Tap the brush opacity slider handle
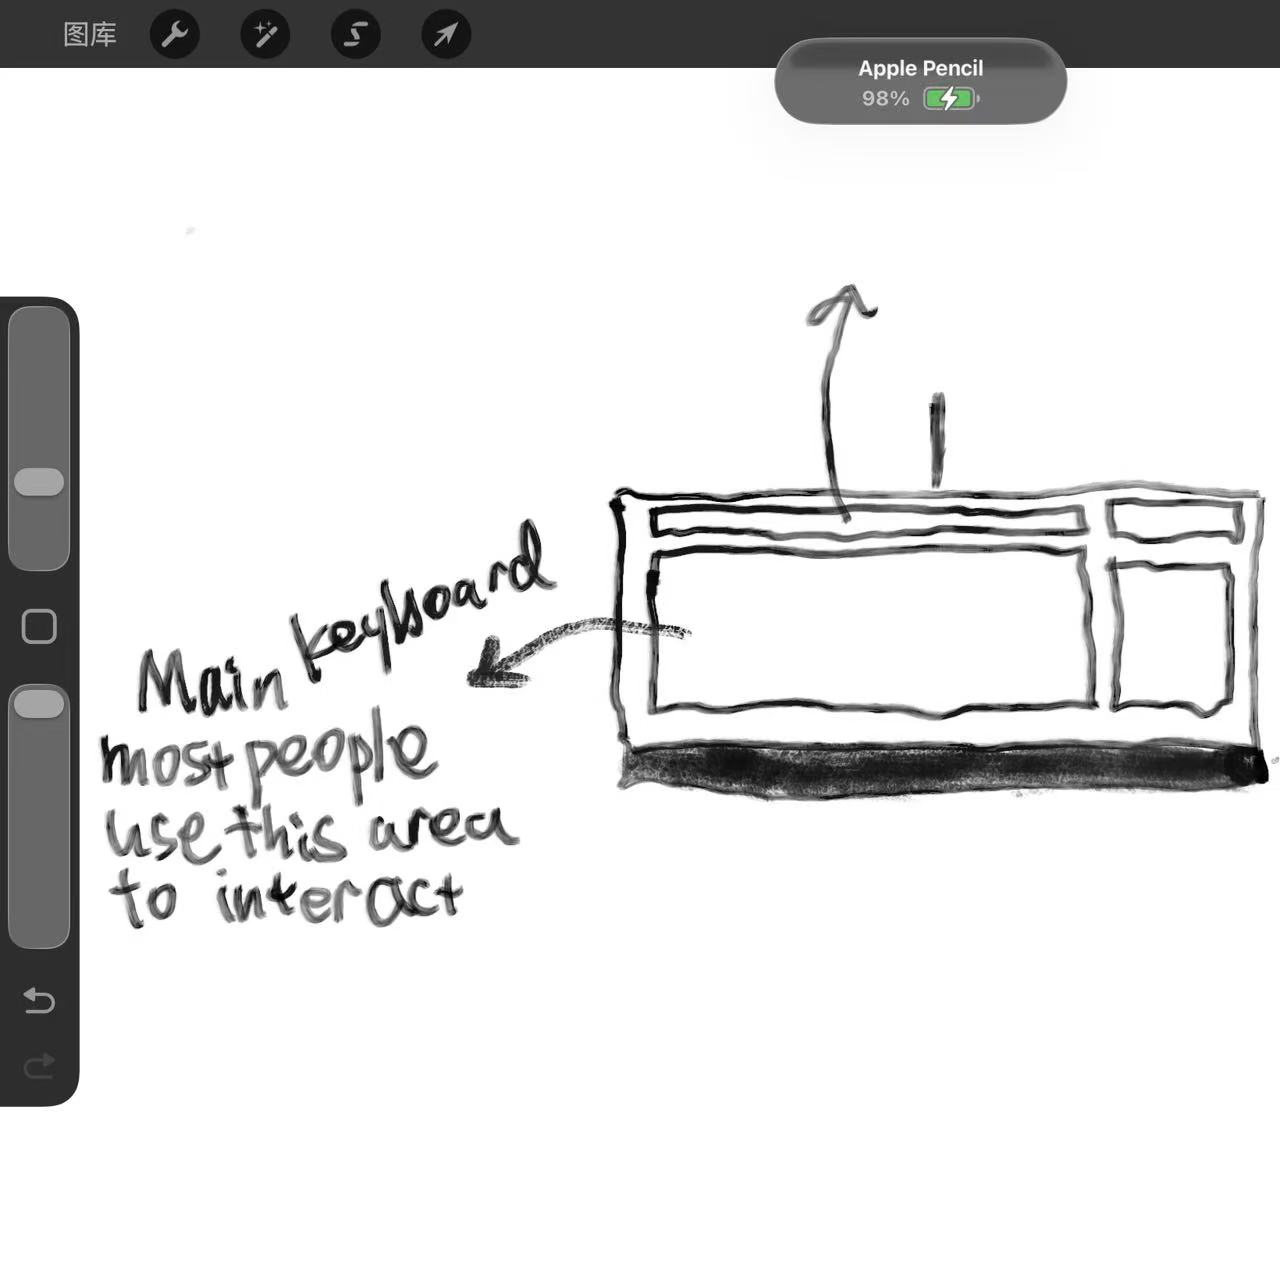1280x1280 pixels. click(40, 703)
